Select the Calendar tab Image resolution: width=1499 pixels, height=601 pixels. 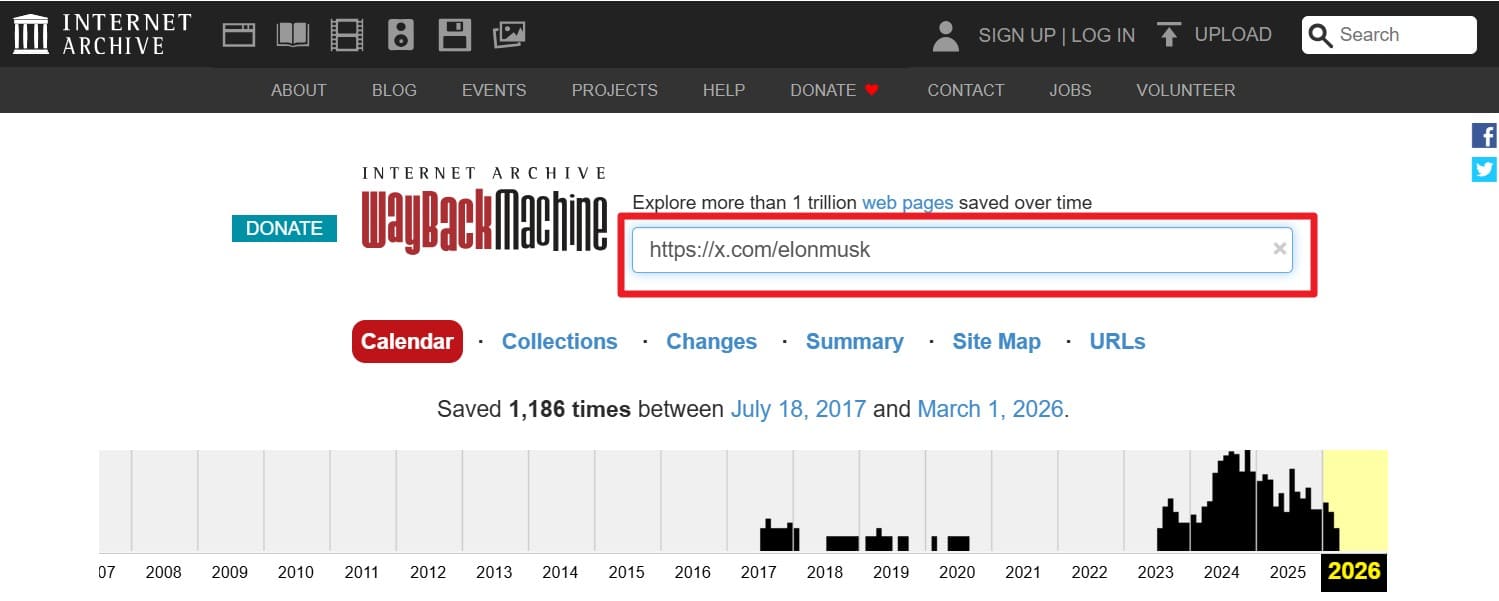pyautogui.click(x=407, y=341)
